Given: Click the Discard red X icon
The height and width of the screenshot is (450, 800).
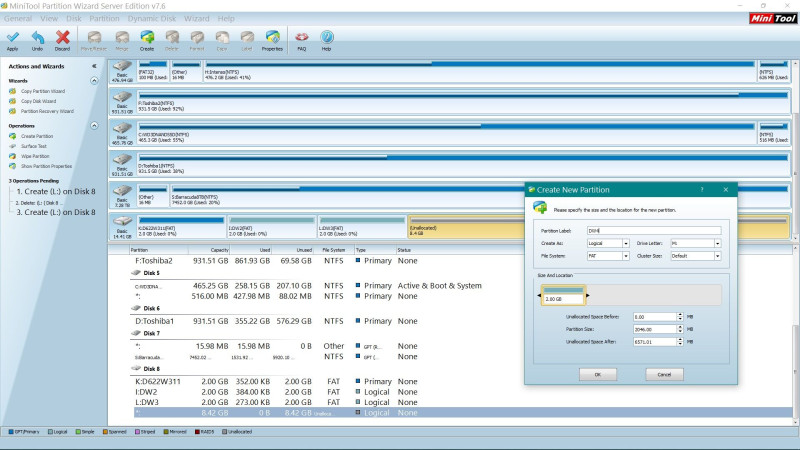Looking at the screenshot, I should [x=62, y=38].
